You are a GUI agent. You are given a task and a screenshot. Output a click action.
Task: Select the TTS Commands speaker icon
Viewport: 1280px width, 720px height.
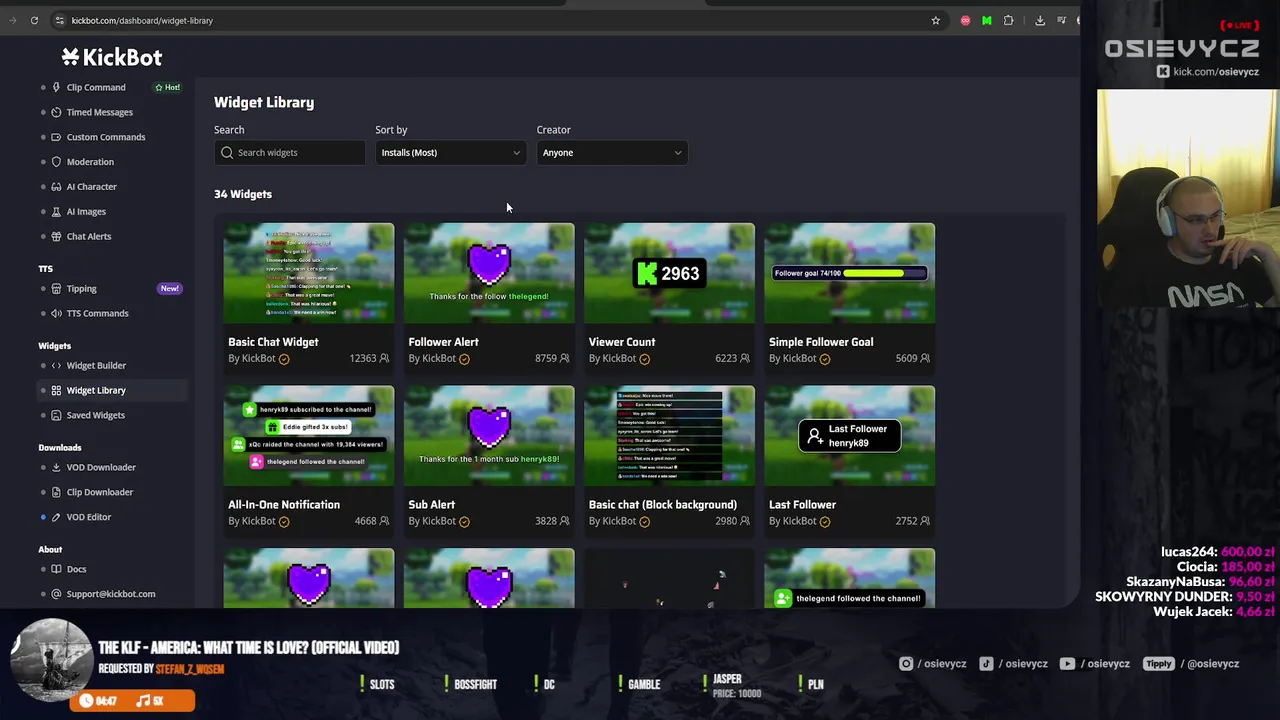(56, 313)
